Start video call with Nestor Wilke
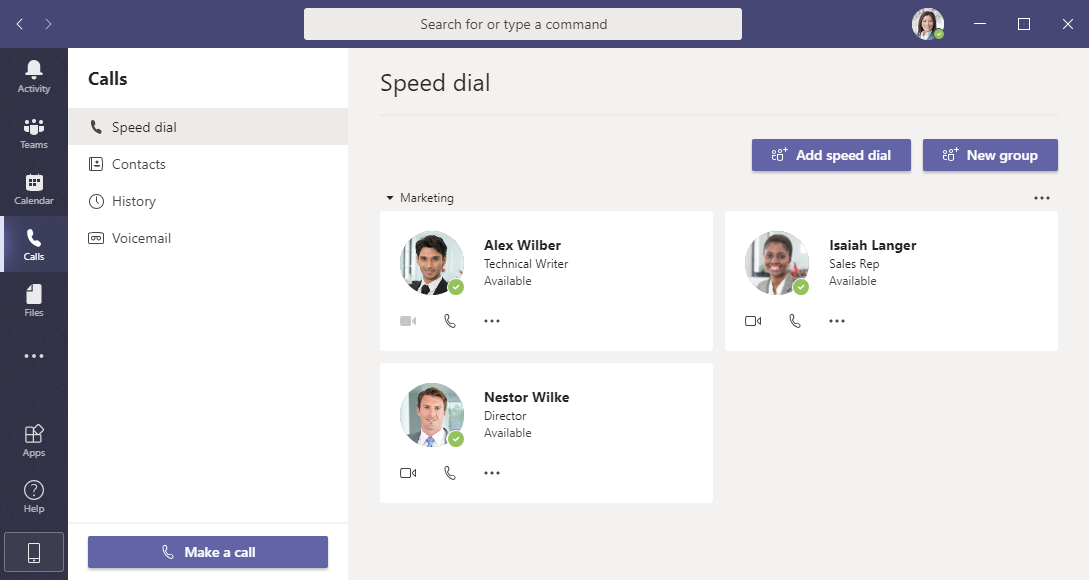The width and height of the screenshot is (1089, 580). coord(408,473)
